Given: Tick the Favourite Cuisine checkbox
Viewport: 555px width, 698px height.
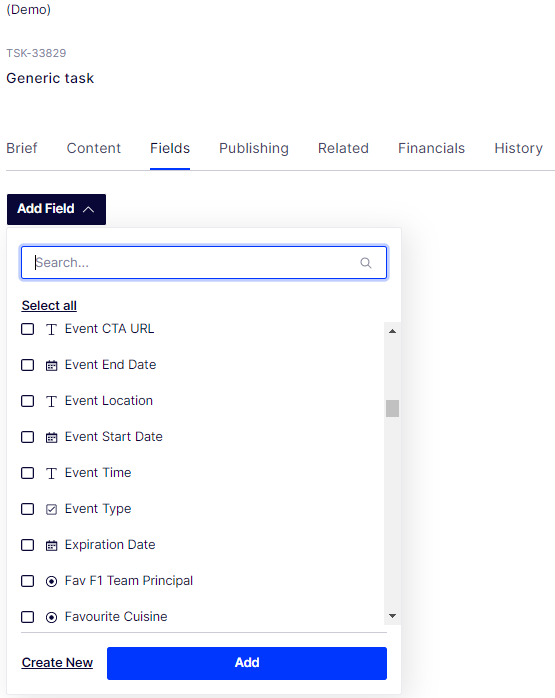Looking at the screenshot, I should tap(28, 617).
